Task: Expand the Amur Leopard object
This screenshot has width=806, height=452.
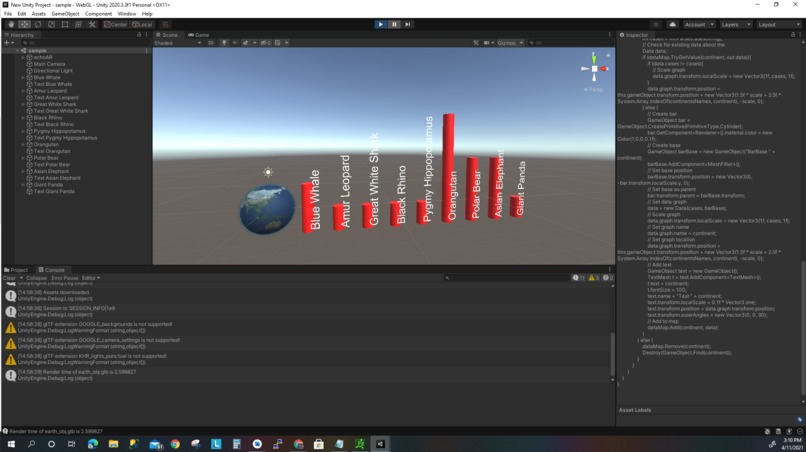Action: 23,91
